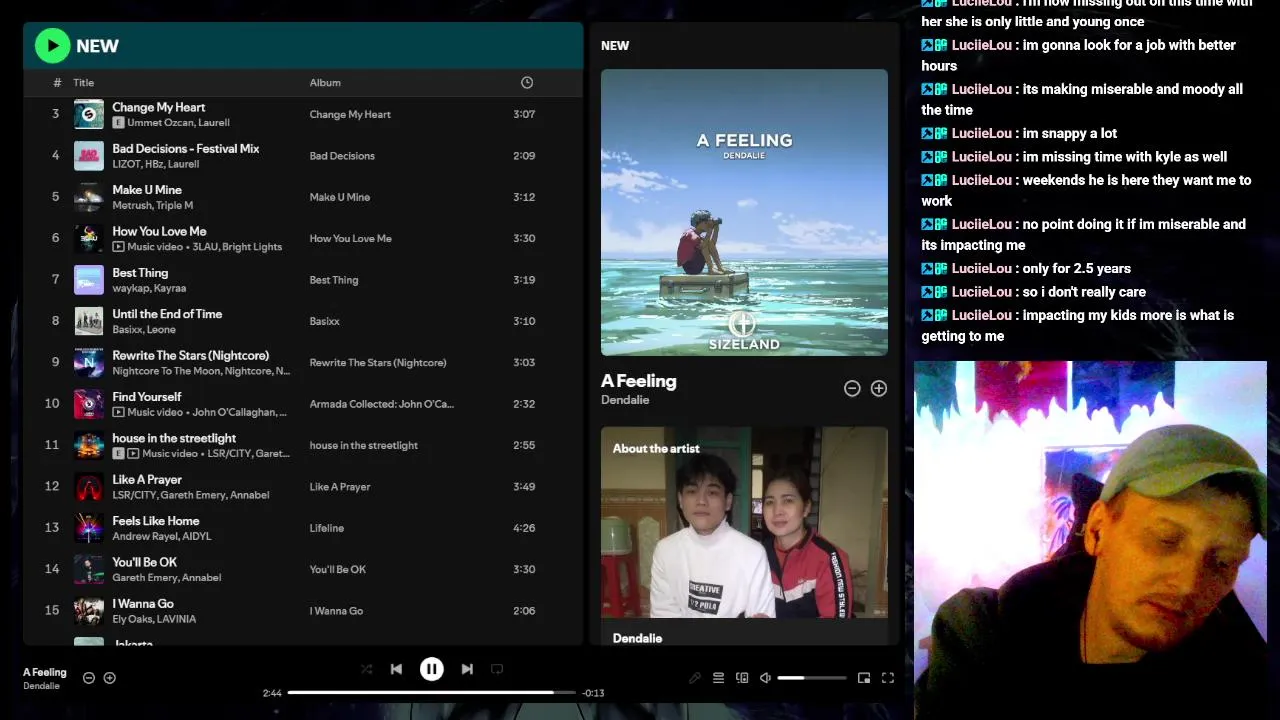Click the NEW header in right panel
This screenshot has width=1280, height=720.
tap(615, 46)
